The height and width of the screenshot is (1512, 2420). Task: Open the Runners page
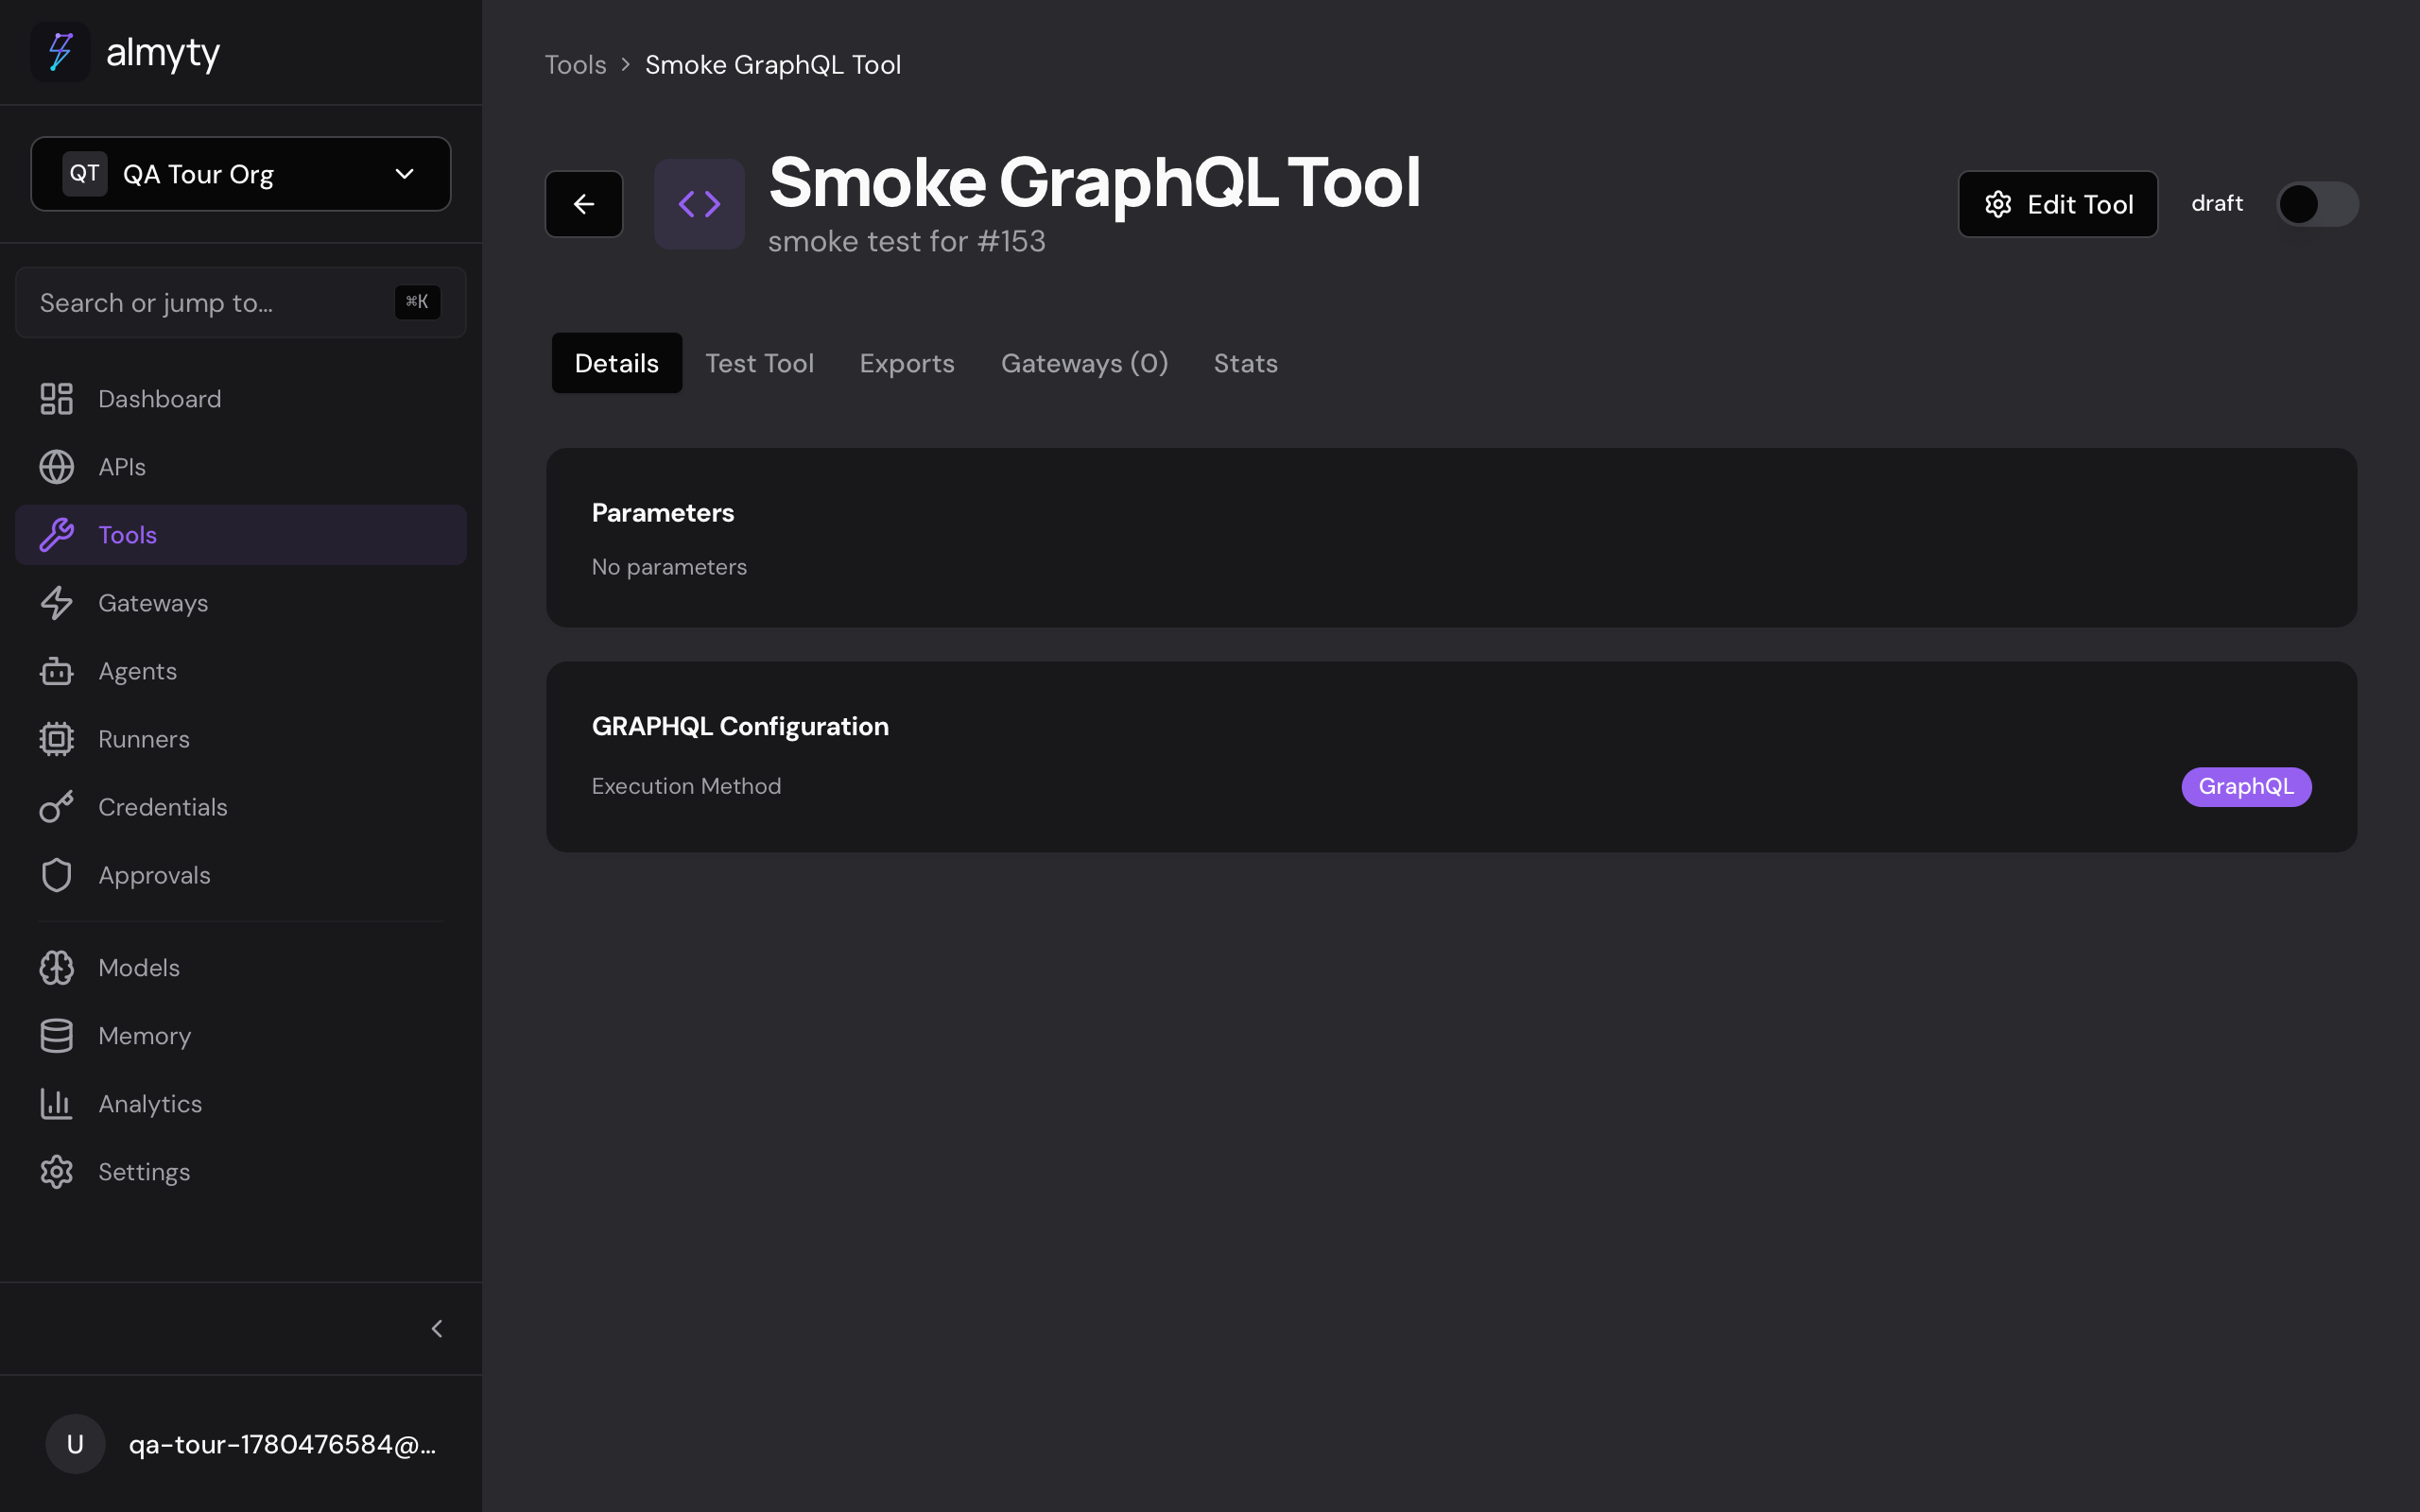pyautogui.click(x=241, y=739)
